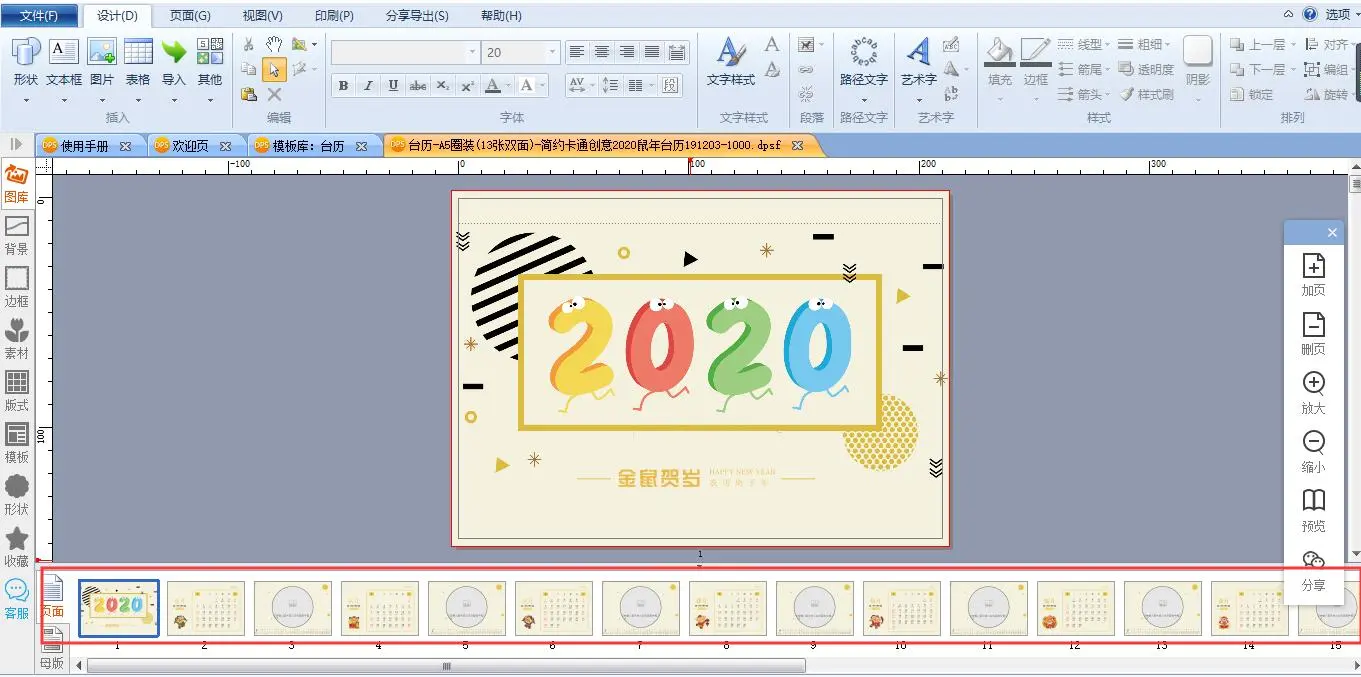Click the 加页 add page icon
This screenshot has width=1361, height=677.
tap(1313, 274)
